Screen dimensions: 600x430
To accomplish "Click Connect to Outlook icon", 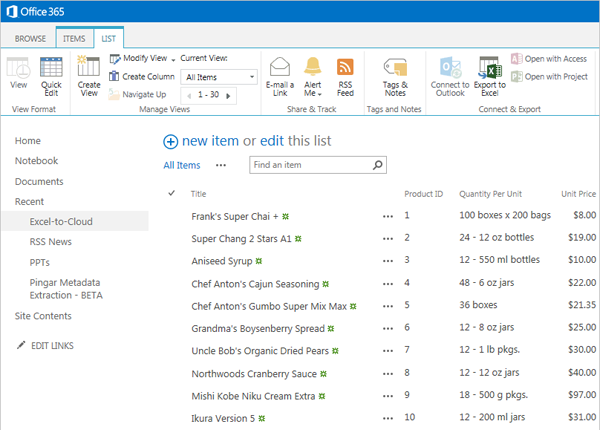I will (x=450, y=75).
